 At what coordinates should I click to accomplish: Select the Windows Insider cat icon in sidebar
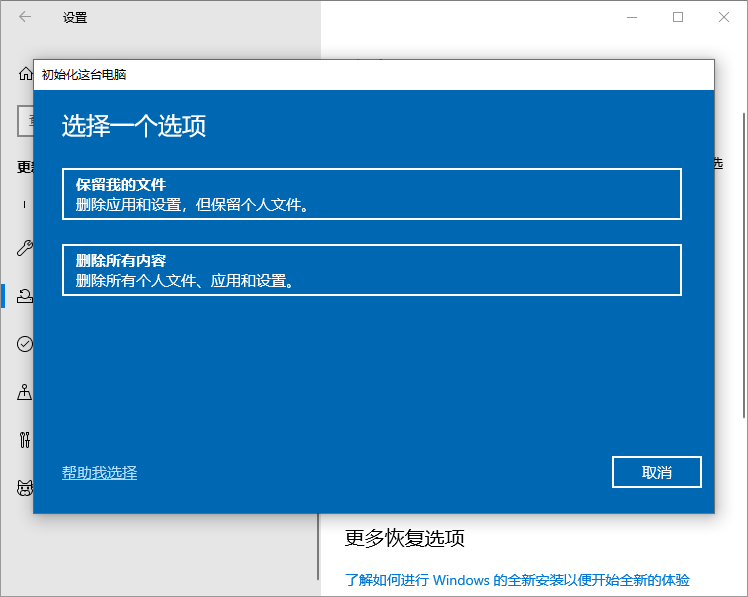(x=25, y=488)
